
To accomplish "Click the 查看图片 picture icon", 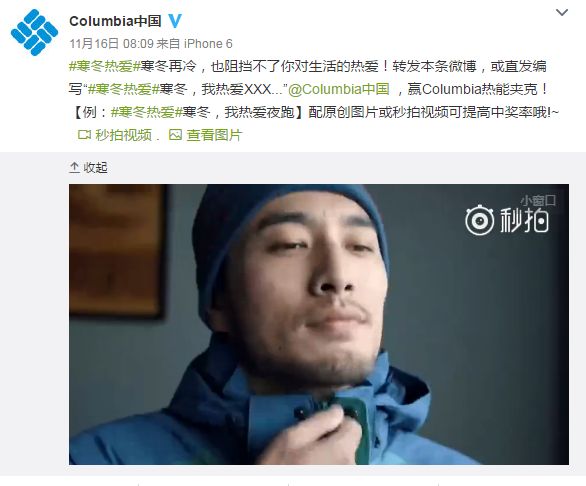I will click(175, 135).
